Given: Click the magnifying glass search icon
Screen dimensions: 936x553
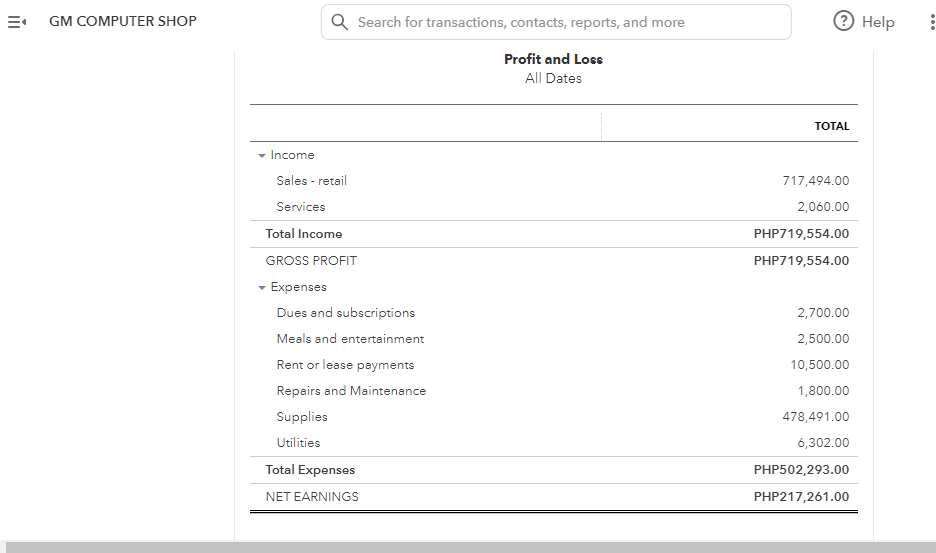Looking at the screenshot, I should 339,22.
